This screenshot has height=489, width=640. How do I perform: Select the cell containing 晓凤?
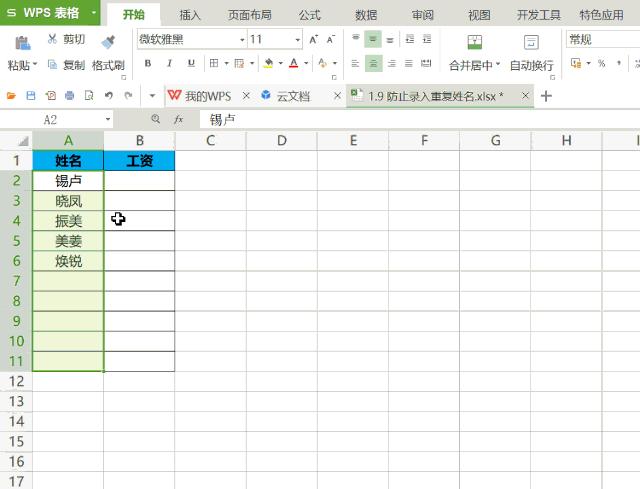coord(68,201)
